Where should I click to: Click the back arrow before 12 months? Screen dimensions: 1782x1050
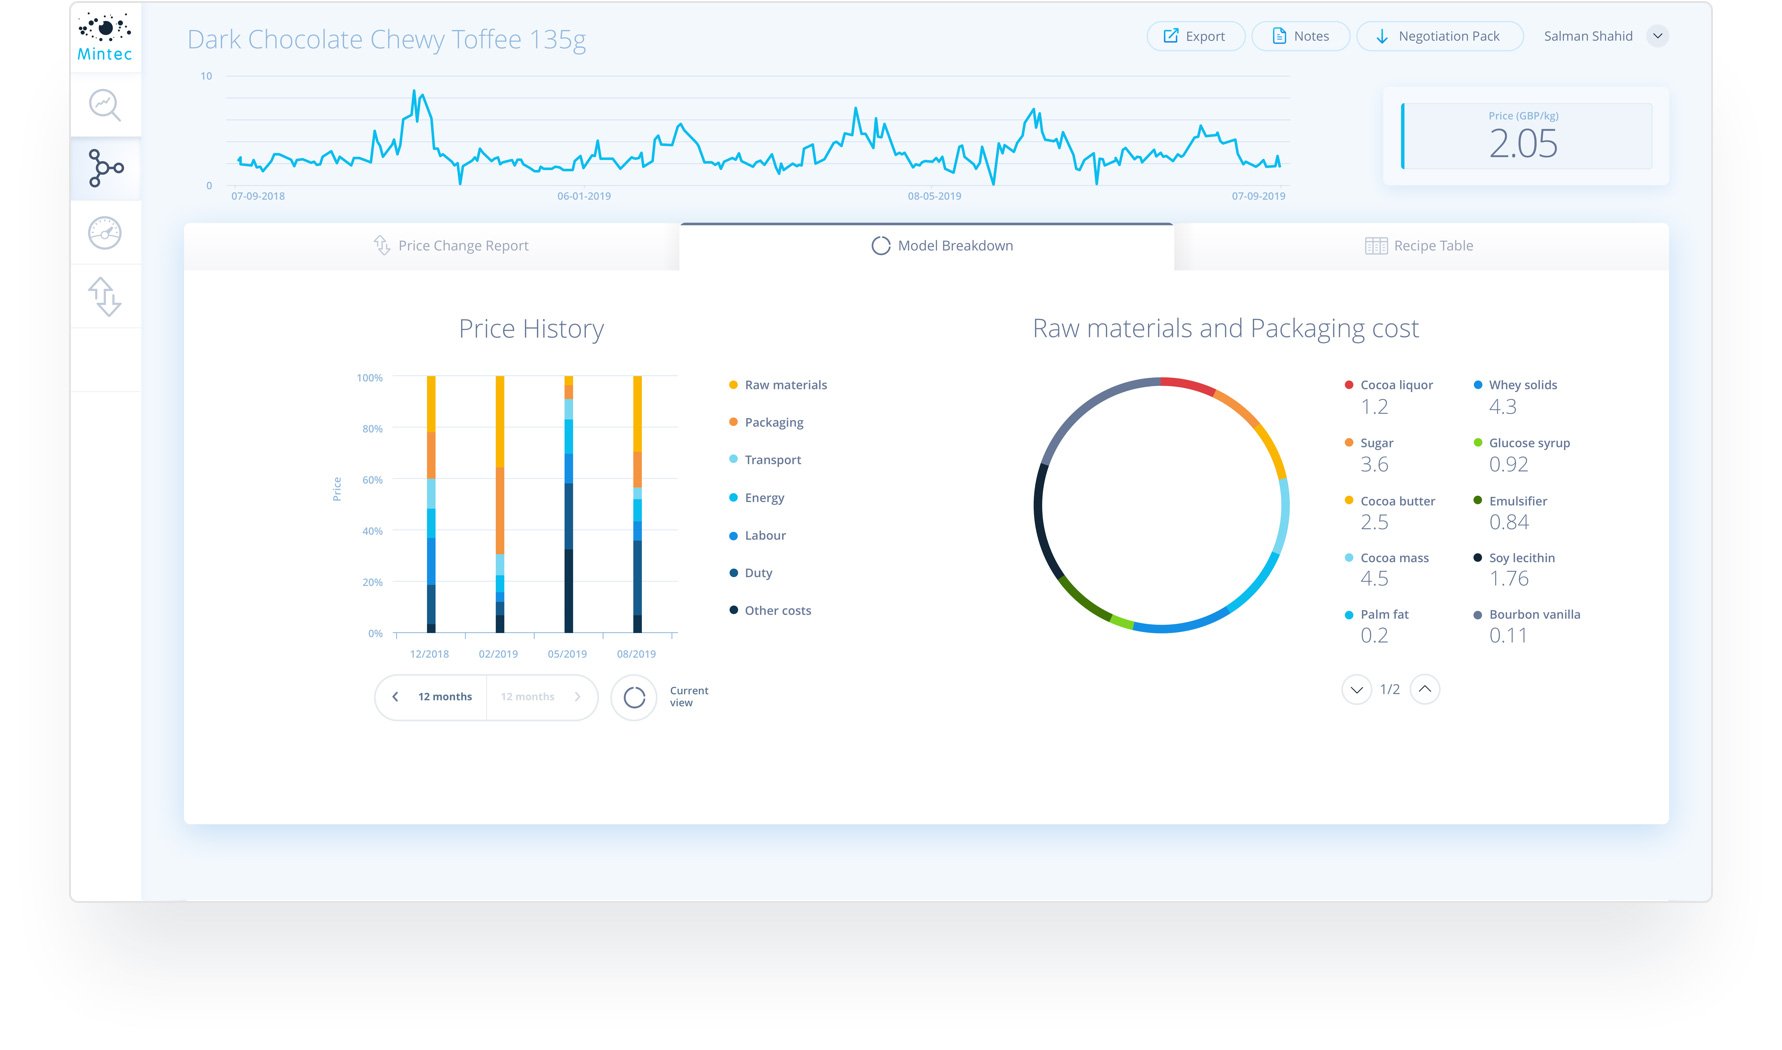(x=395, y=696)
